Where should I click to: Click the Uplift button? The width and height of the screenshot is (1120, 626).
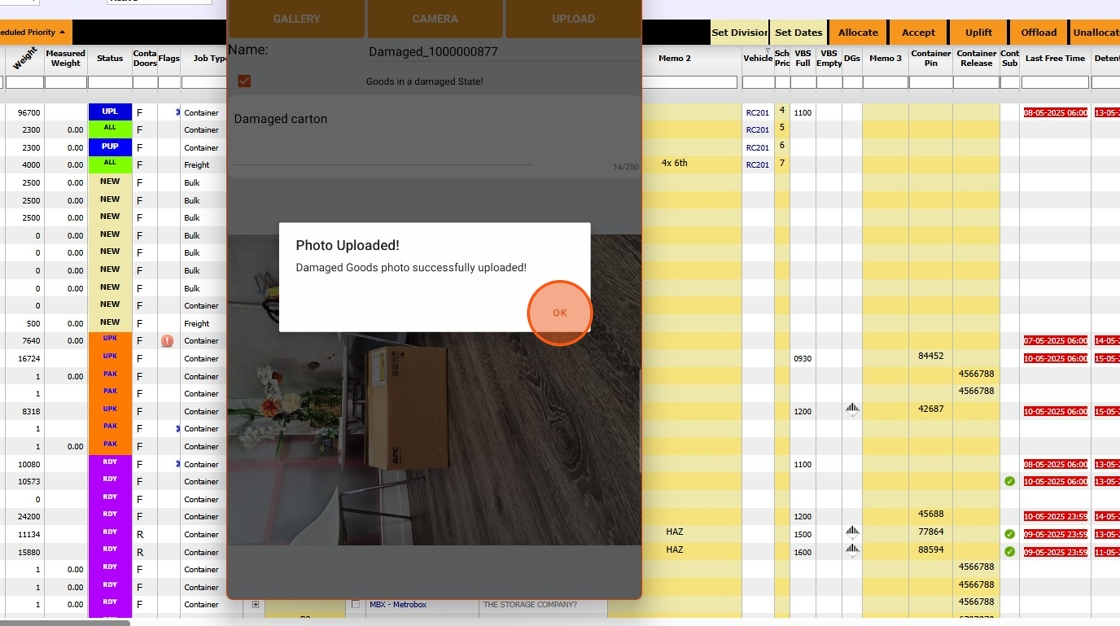pyautogui.click(x=978, y=32)
